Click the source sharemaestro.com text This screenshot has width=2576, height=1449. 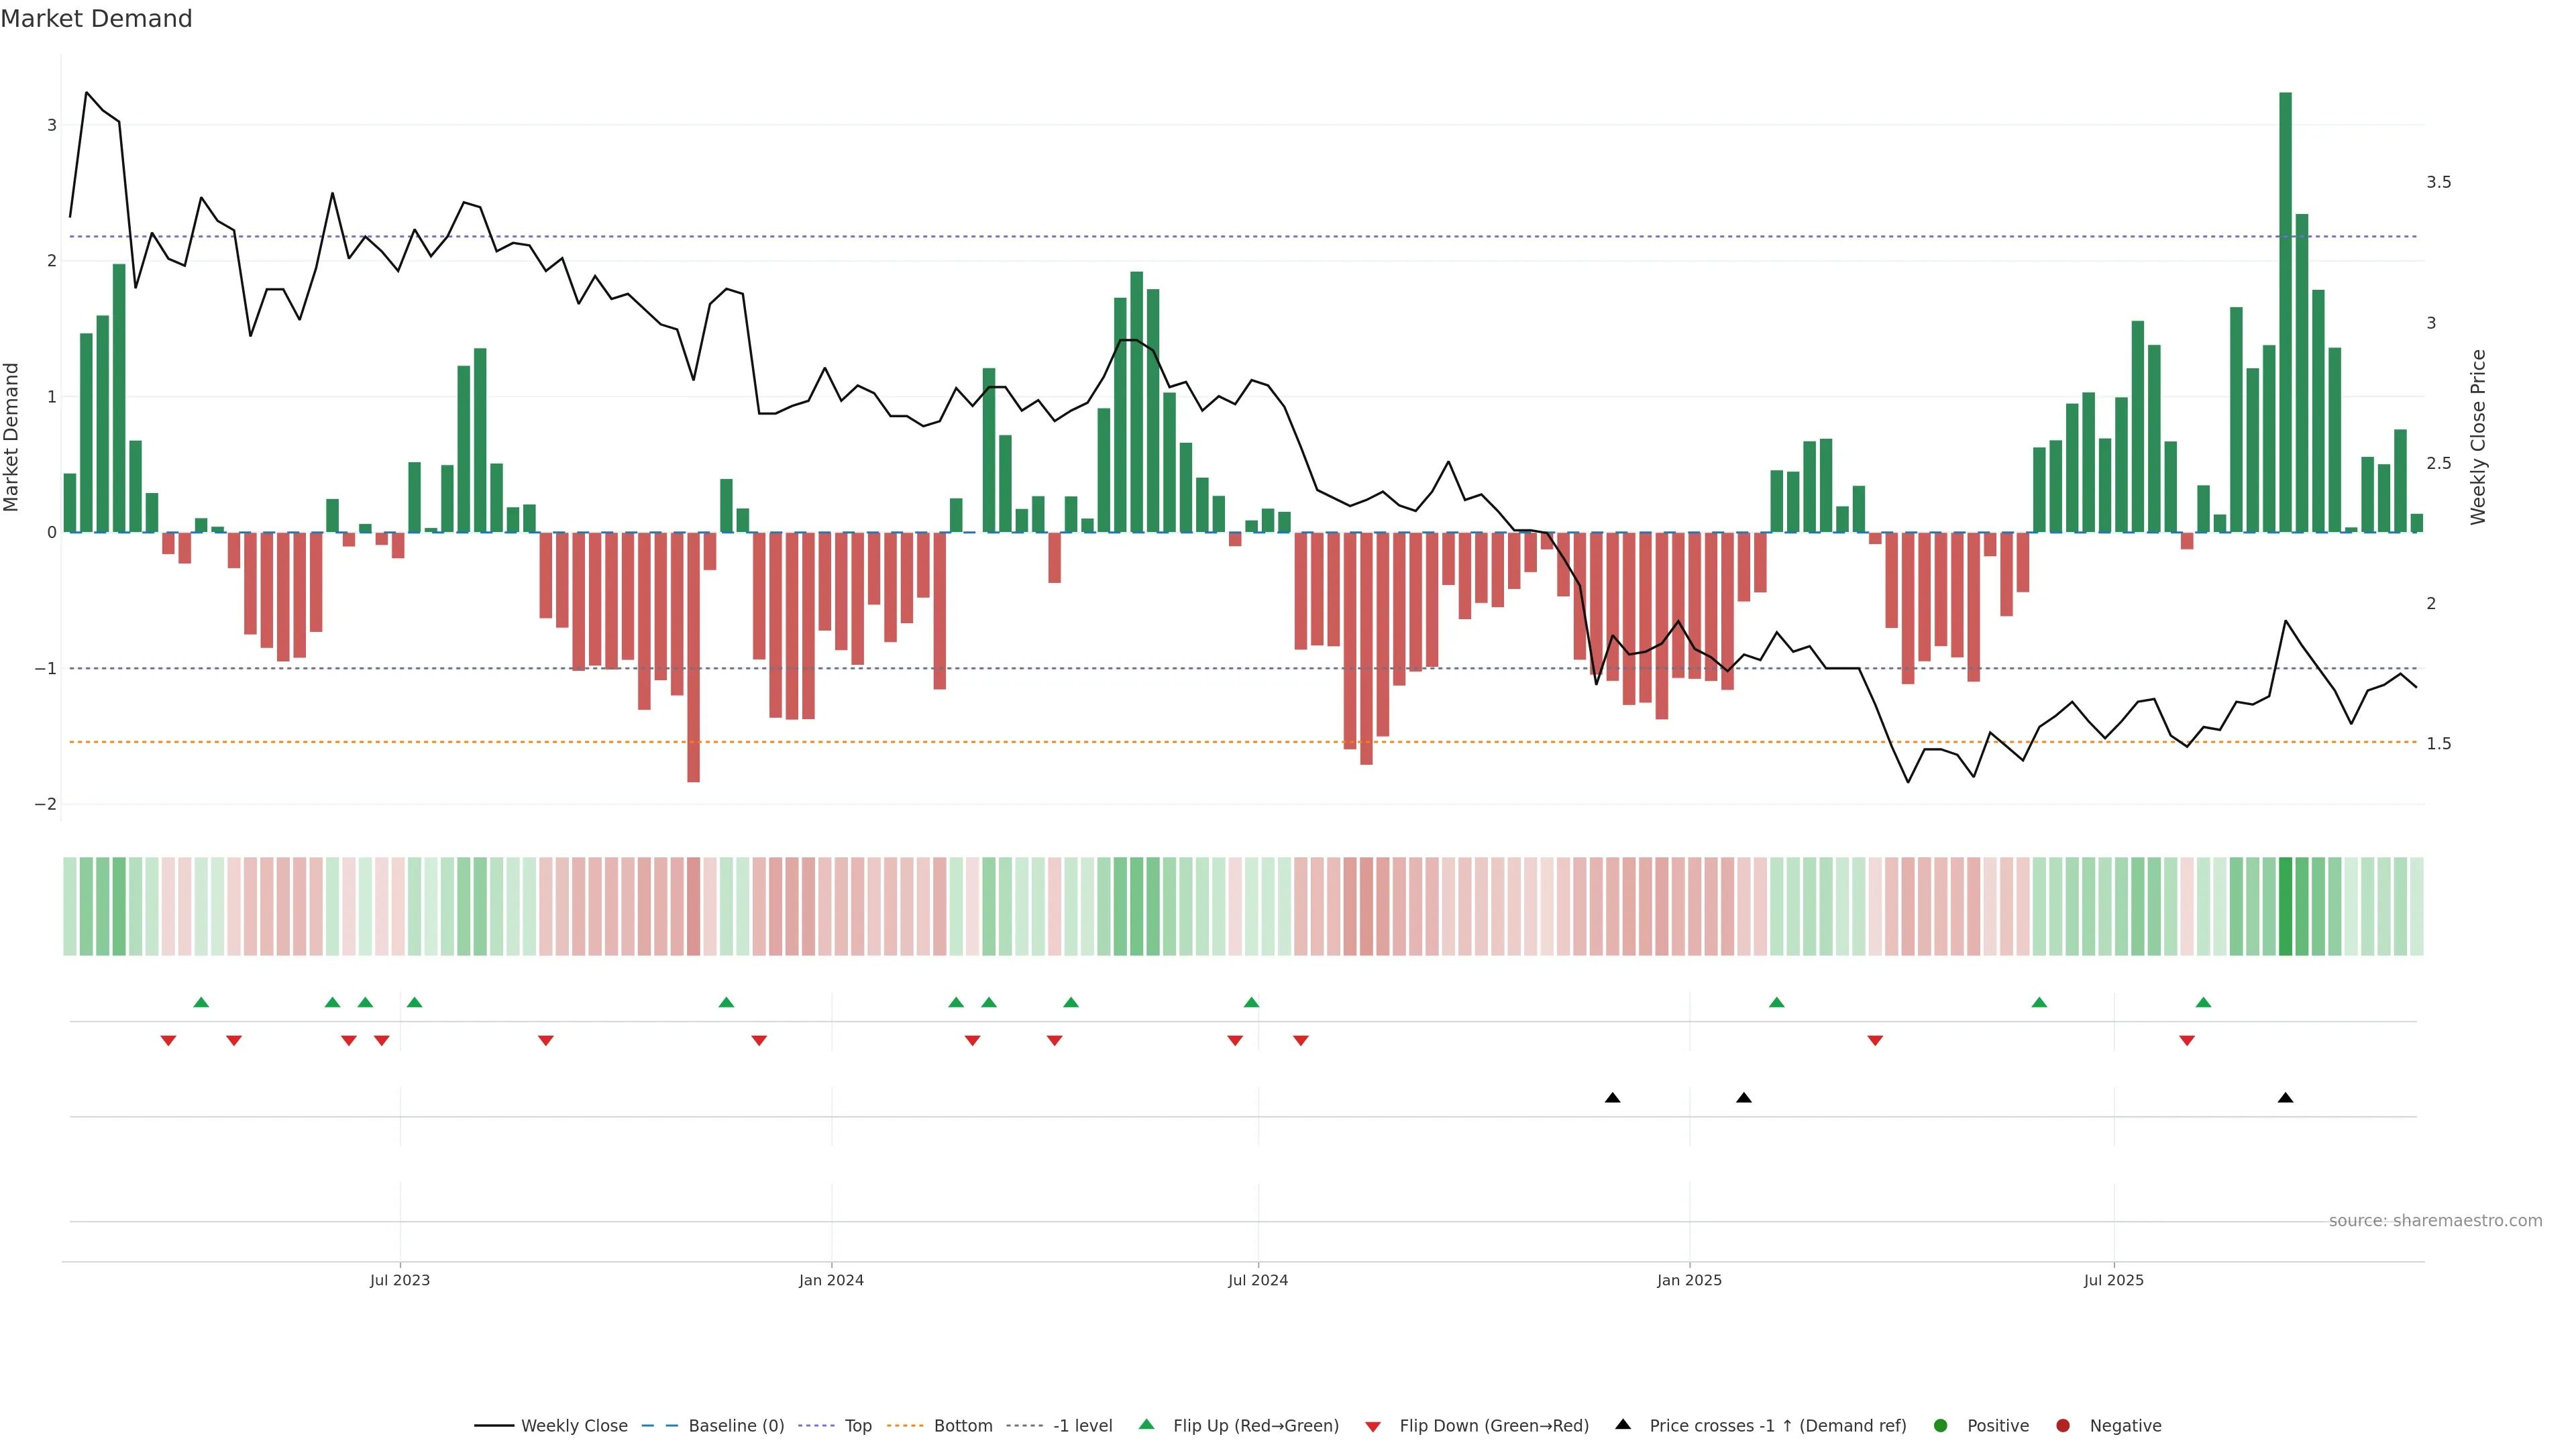(2435, 1221)
